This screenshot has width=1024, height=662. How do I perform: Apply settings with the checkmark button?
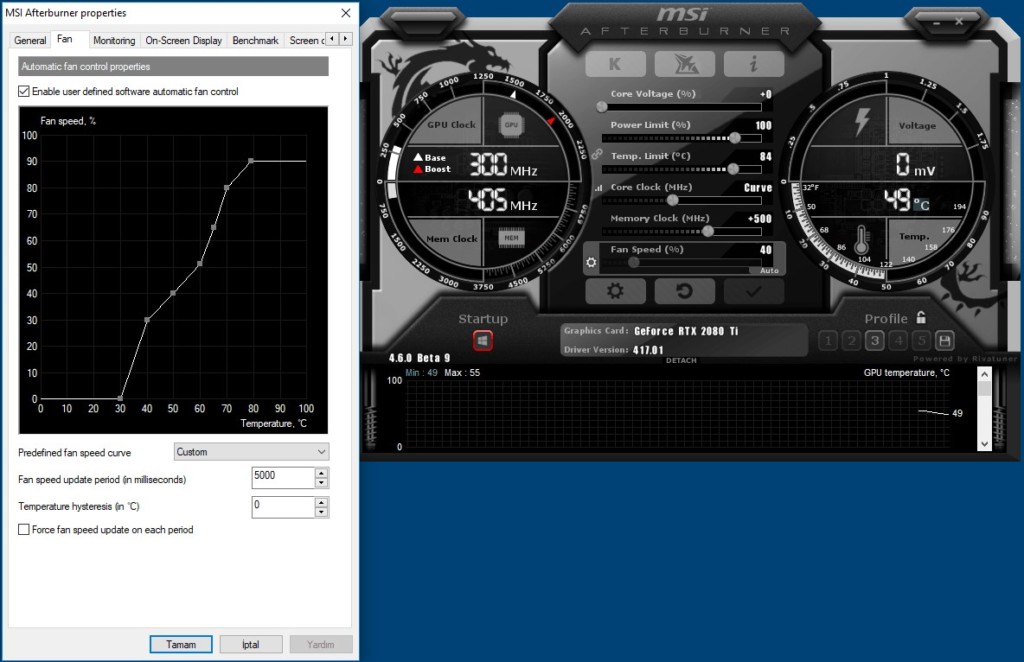point(754,291)
